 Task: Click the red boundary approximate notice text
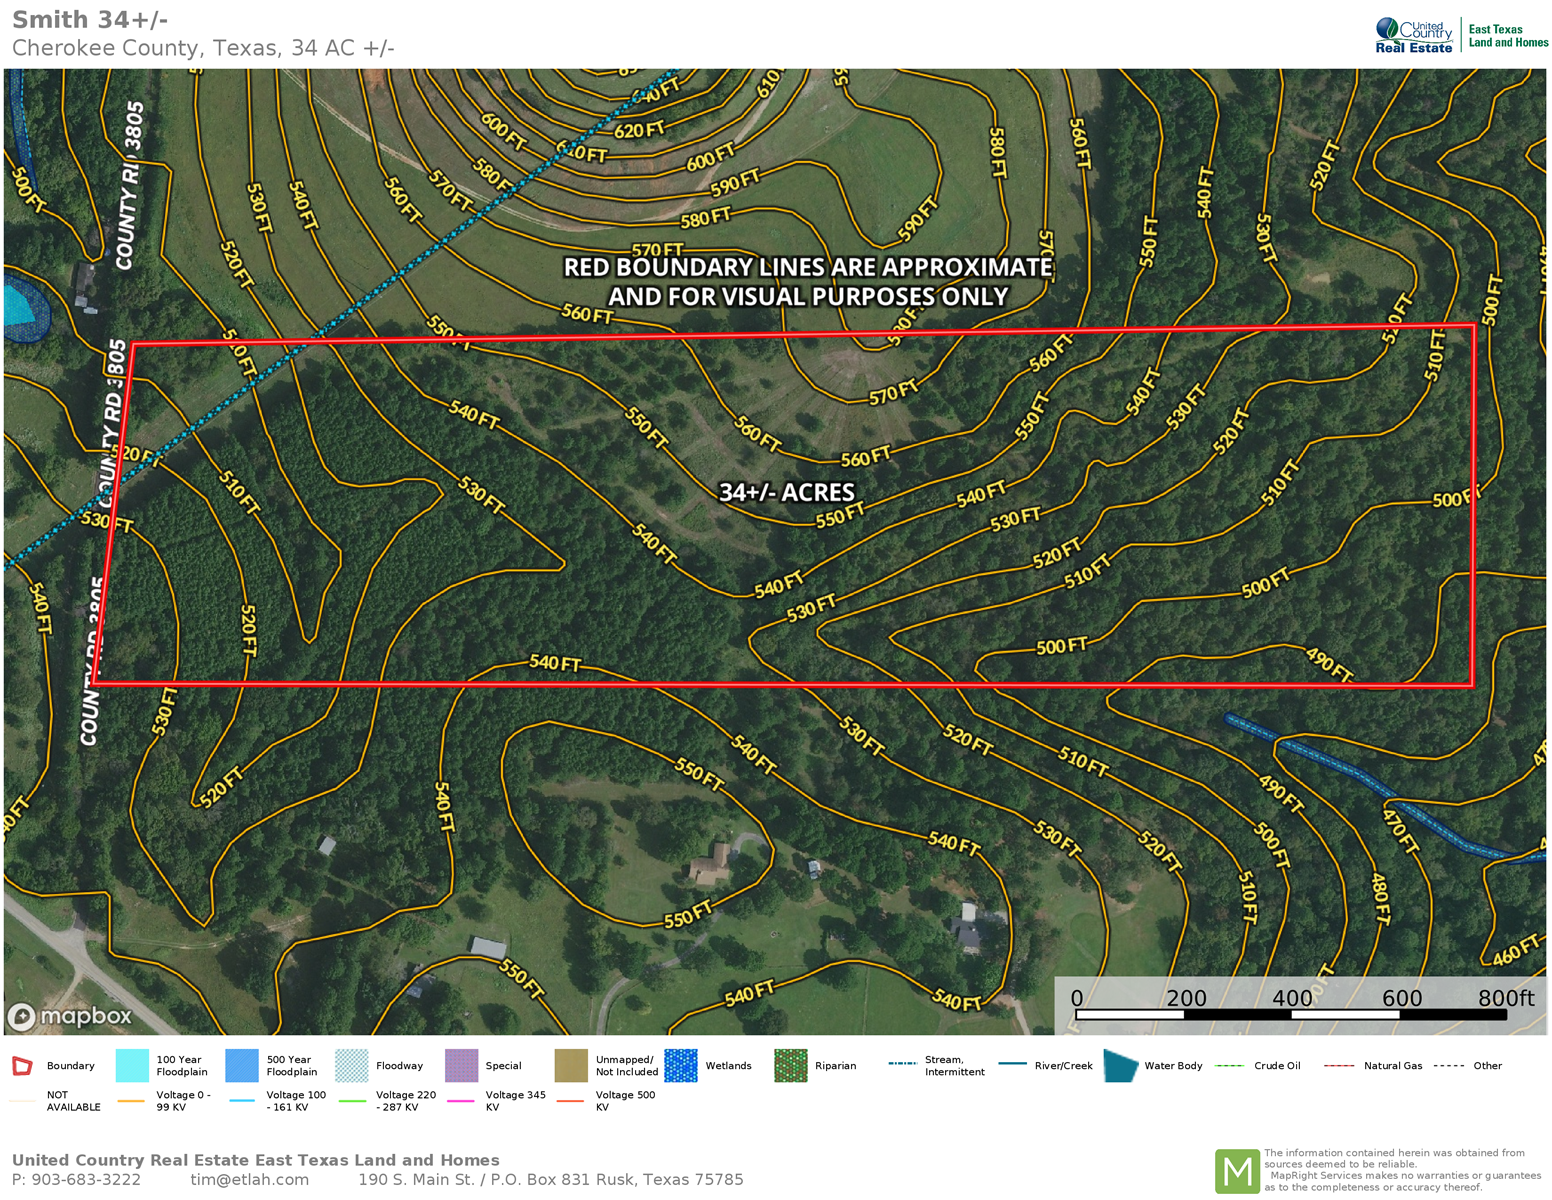[808, 282]
